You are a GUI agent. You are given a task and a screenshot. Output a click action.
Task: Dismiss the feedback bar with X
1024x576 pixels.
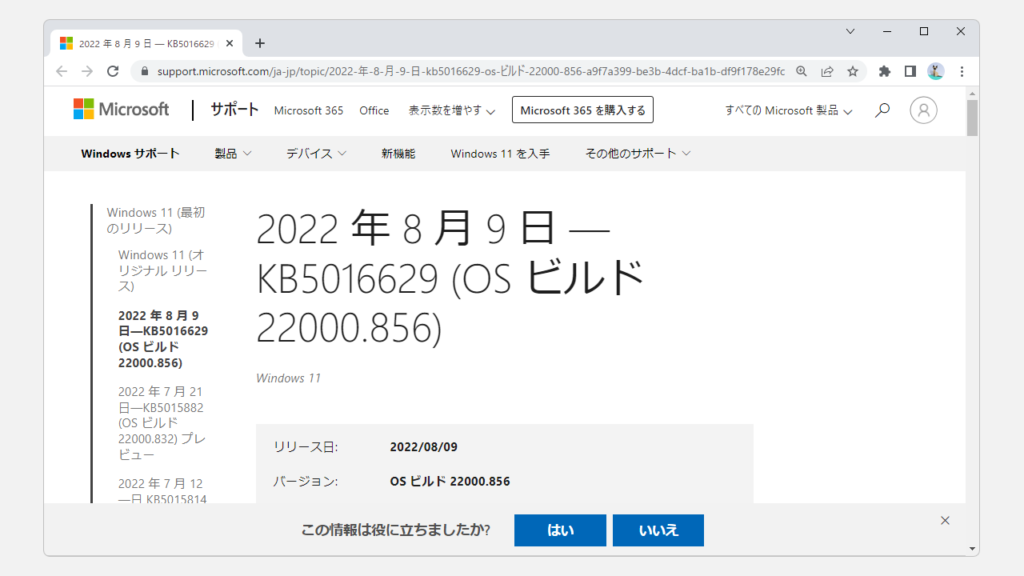coord(945,520)
